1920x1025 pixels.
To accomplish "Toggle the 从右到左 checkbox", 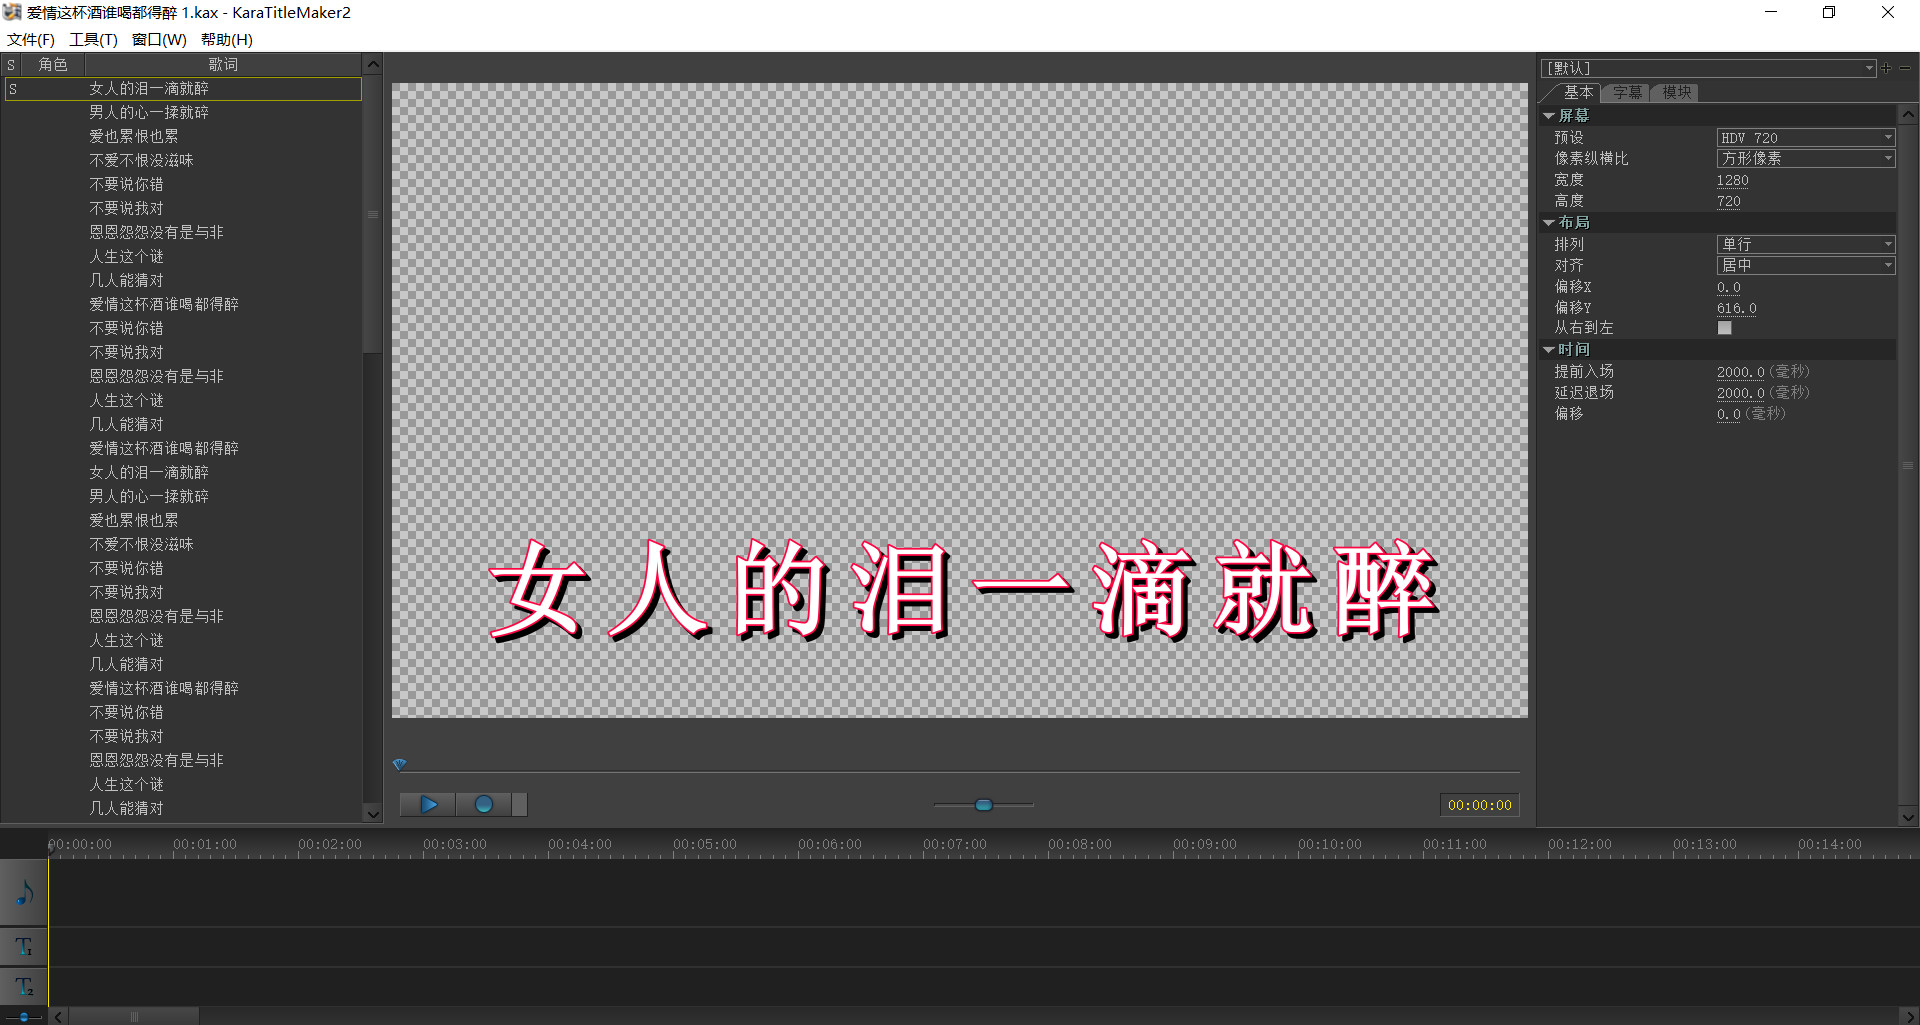I will click(x=1724, y=328).
